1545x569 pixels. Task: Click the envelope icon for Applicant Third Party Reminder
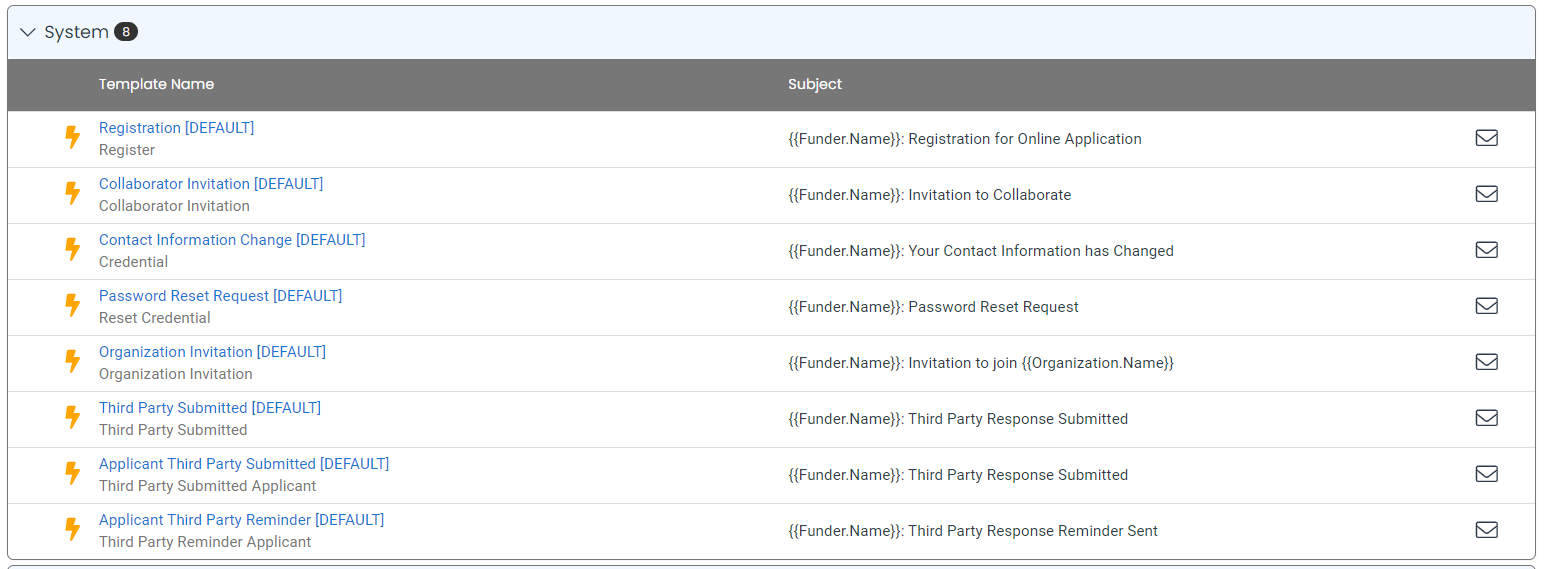pyautogui.click(x=1486, y=530)
